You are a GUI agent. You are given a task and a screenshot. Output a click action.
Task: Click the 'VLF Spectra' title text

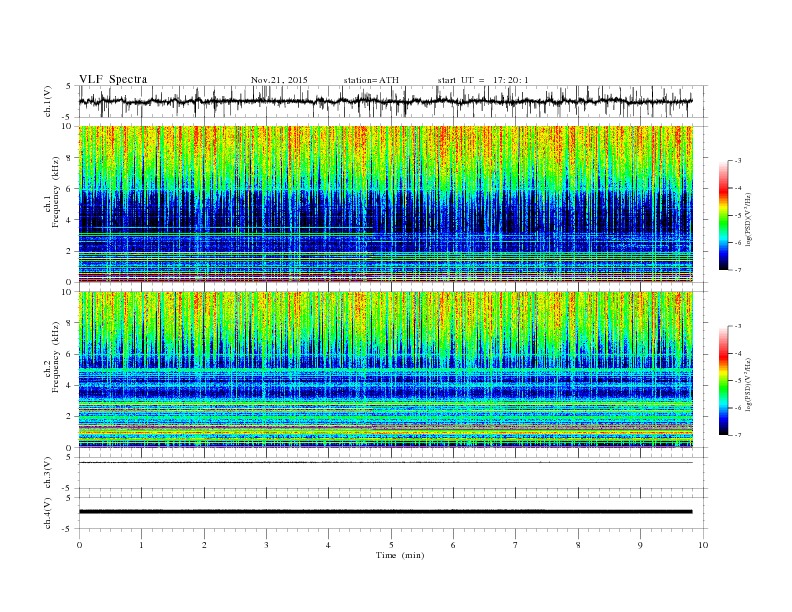[113, 79]
